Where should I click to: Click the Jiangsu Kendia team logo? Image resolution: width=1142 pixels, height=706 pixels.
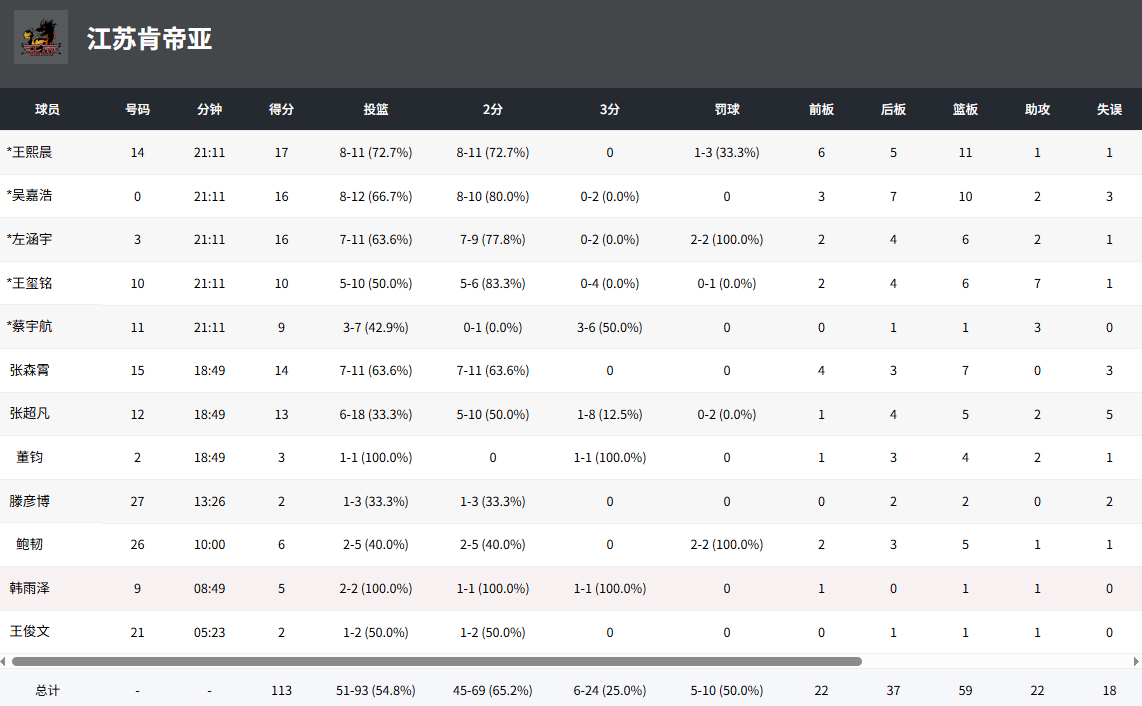coord(41,38)
